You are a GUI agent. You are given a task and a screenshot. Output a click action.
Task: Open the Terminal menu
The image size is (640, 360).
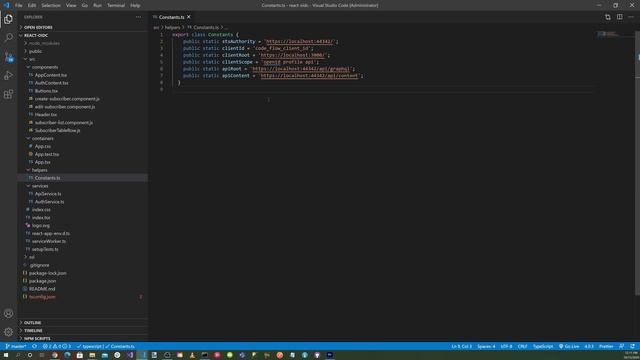tap(116, 5)
